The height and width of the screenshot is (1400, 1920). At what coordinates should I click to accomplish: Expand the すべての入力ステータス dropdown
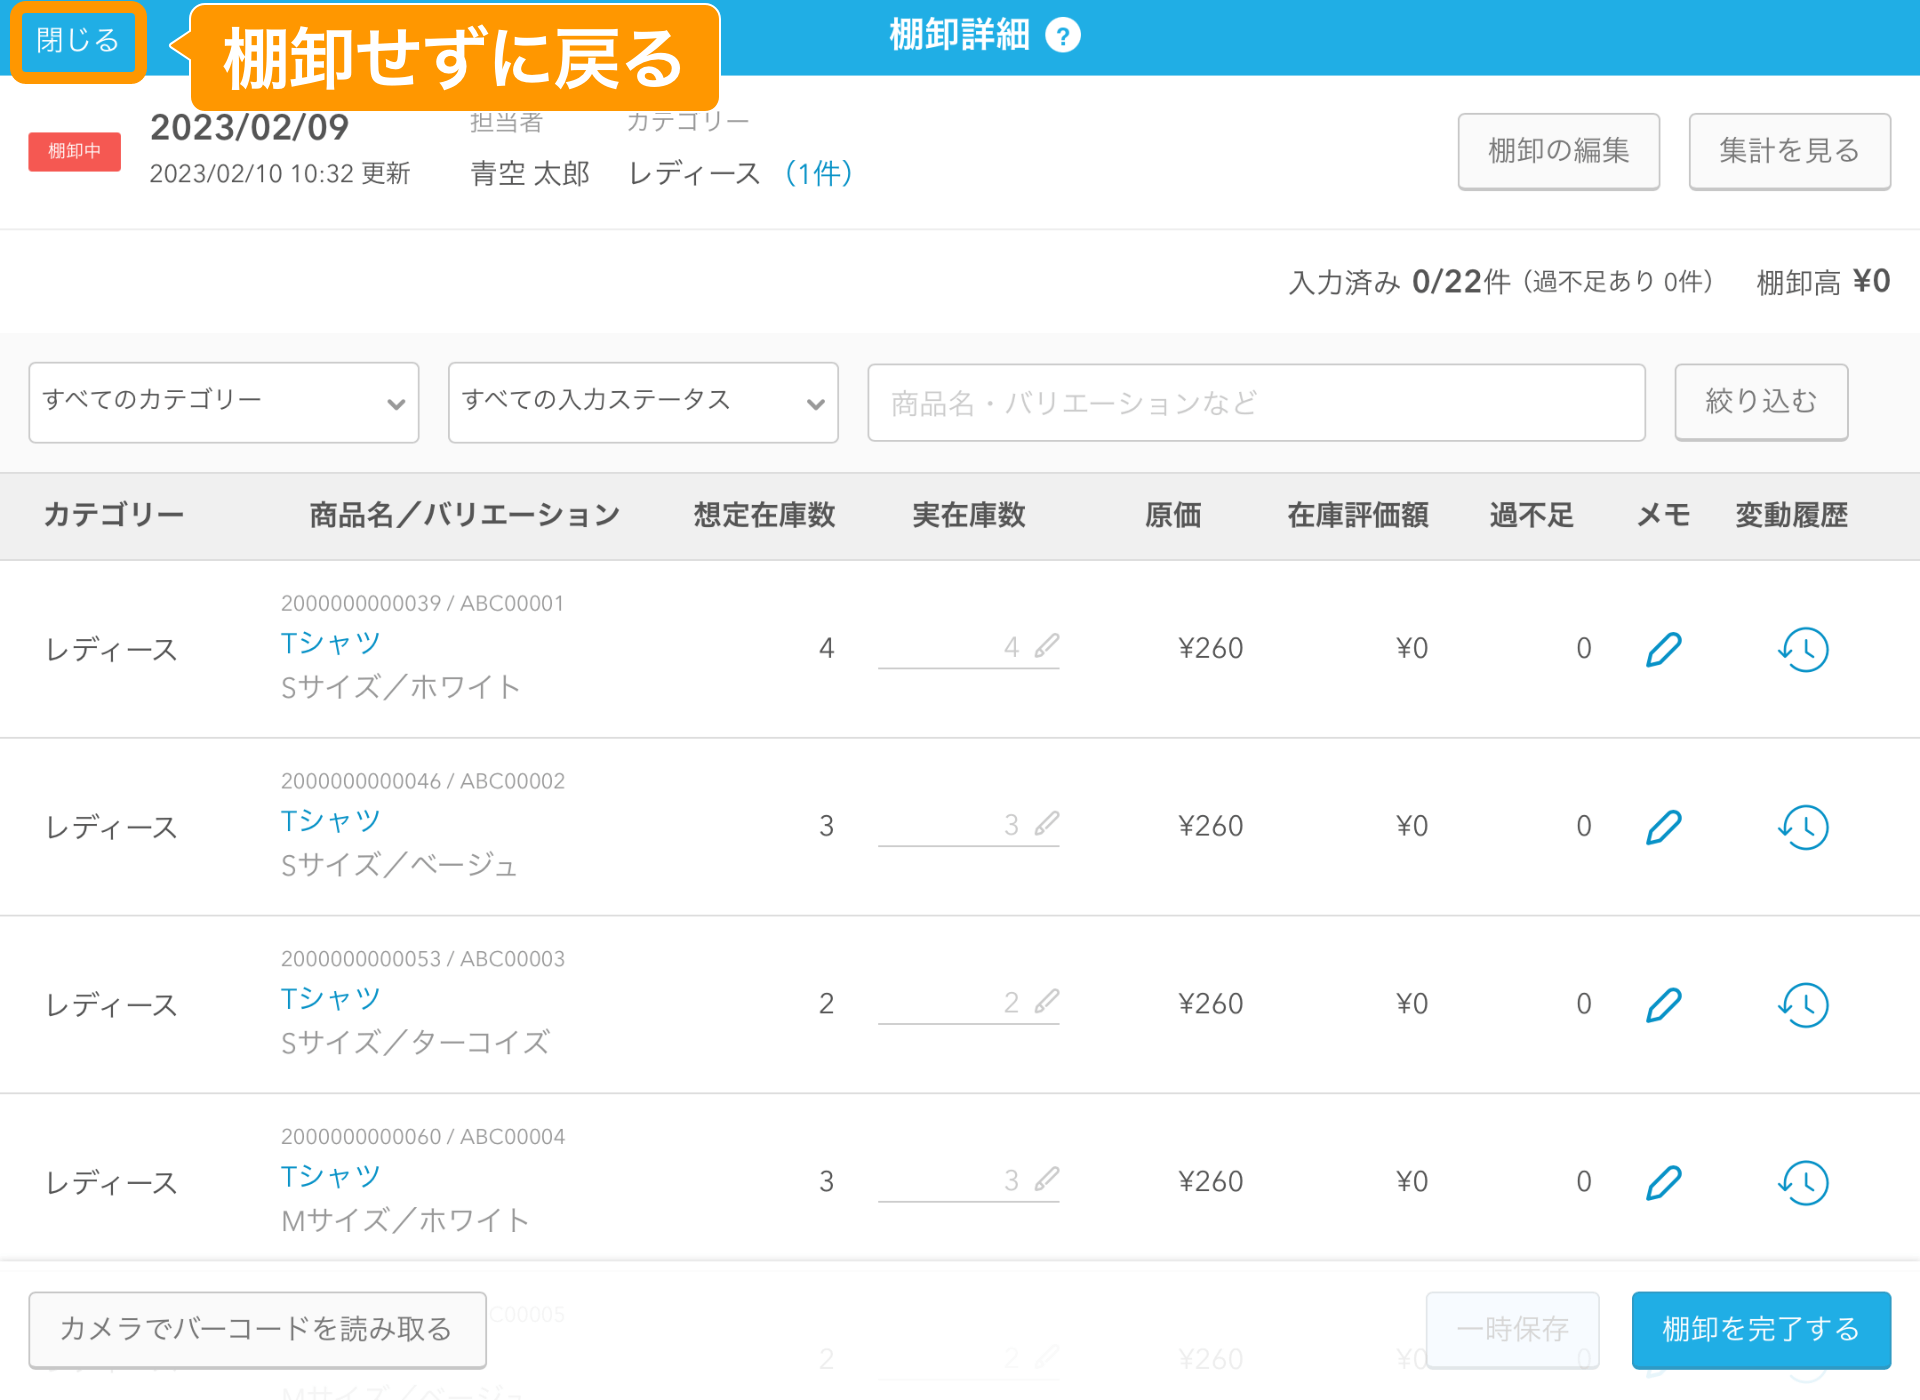click(643, 402)
